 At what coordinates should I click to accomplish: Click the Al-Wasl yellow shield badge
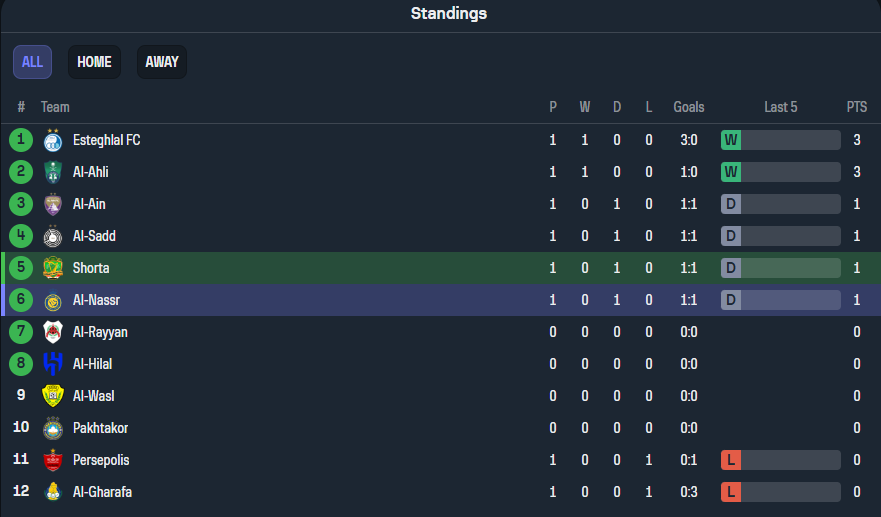pyautogui.click(x=53, y=396)
